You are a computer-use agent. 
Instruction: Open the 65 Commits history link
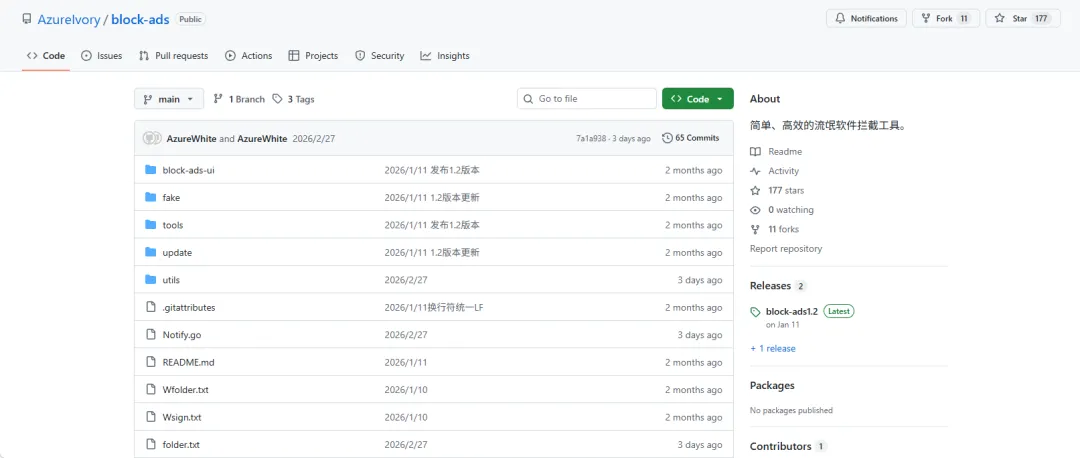(x=691, y=138)
